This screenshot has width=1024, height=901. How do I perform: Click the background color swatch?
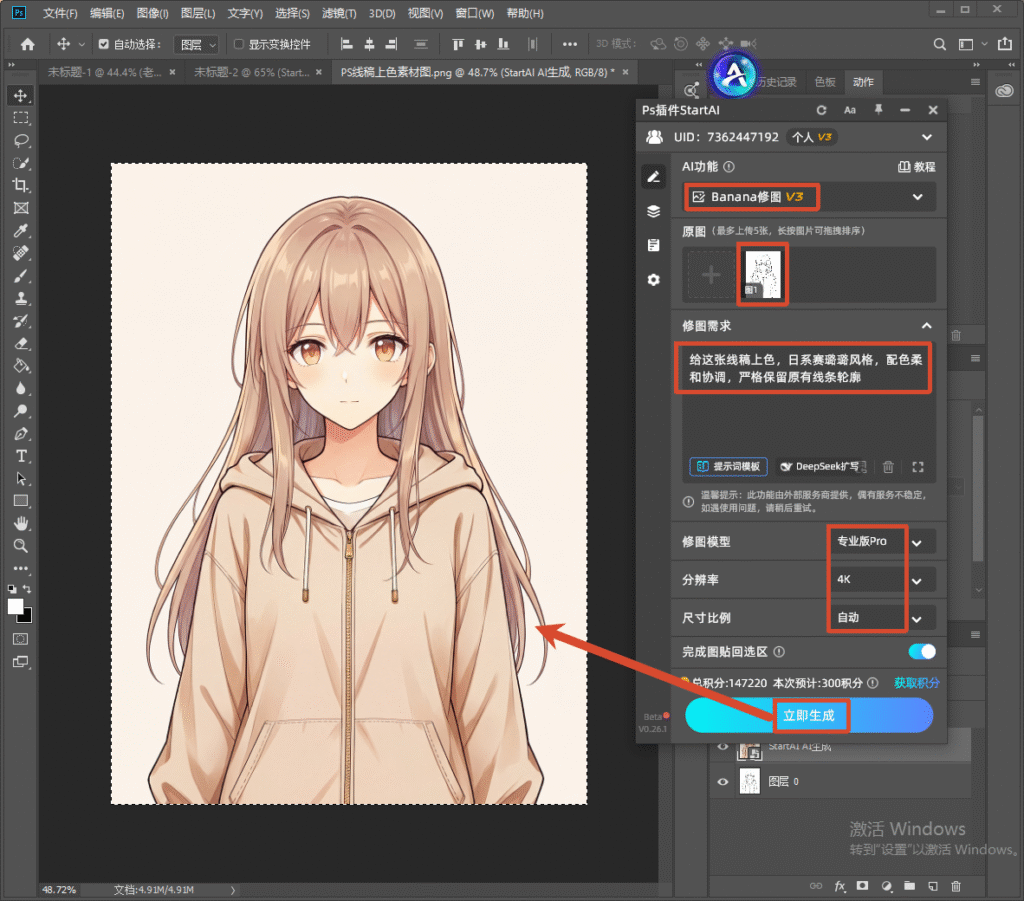click(x=27, y=617)
